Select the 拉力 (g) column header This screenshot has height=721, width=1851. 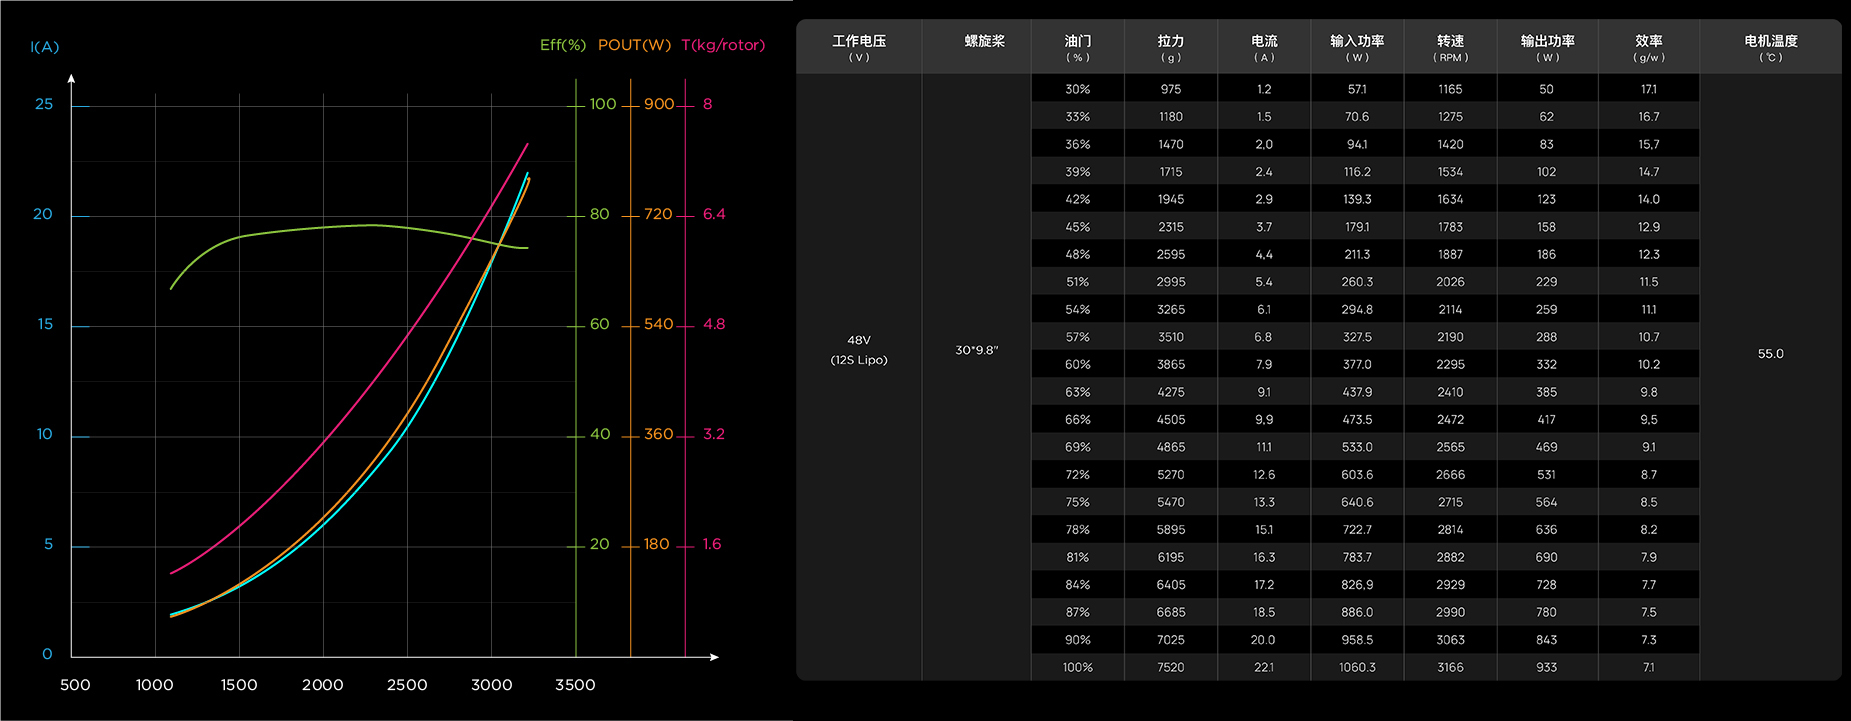1170,47
